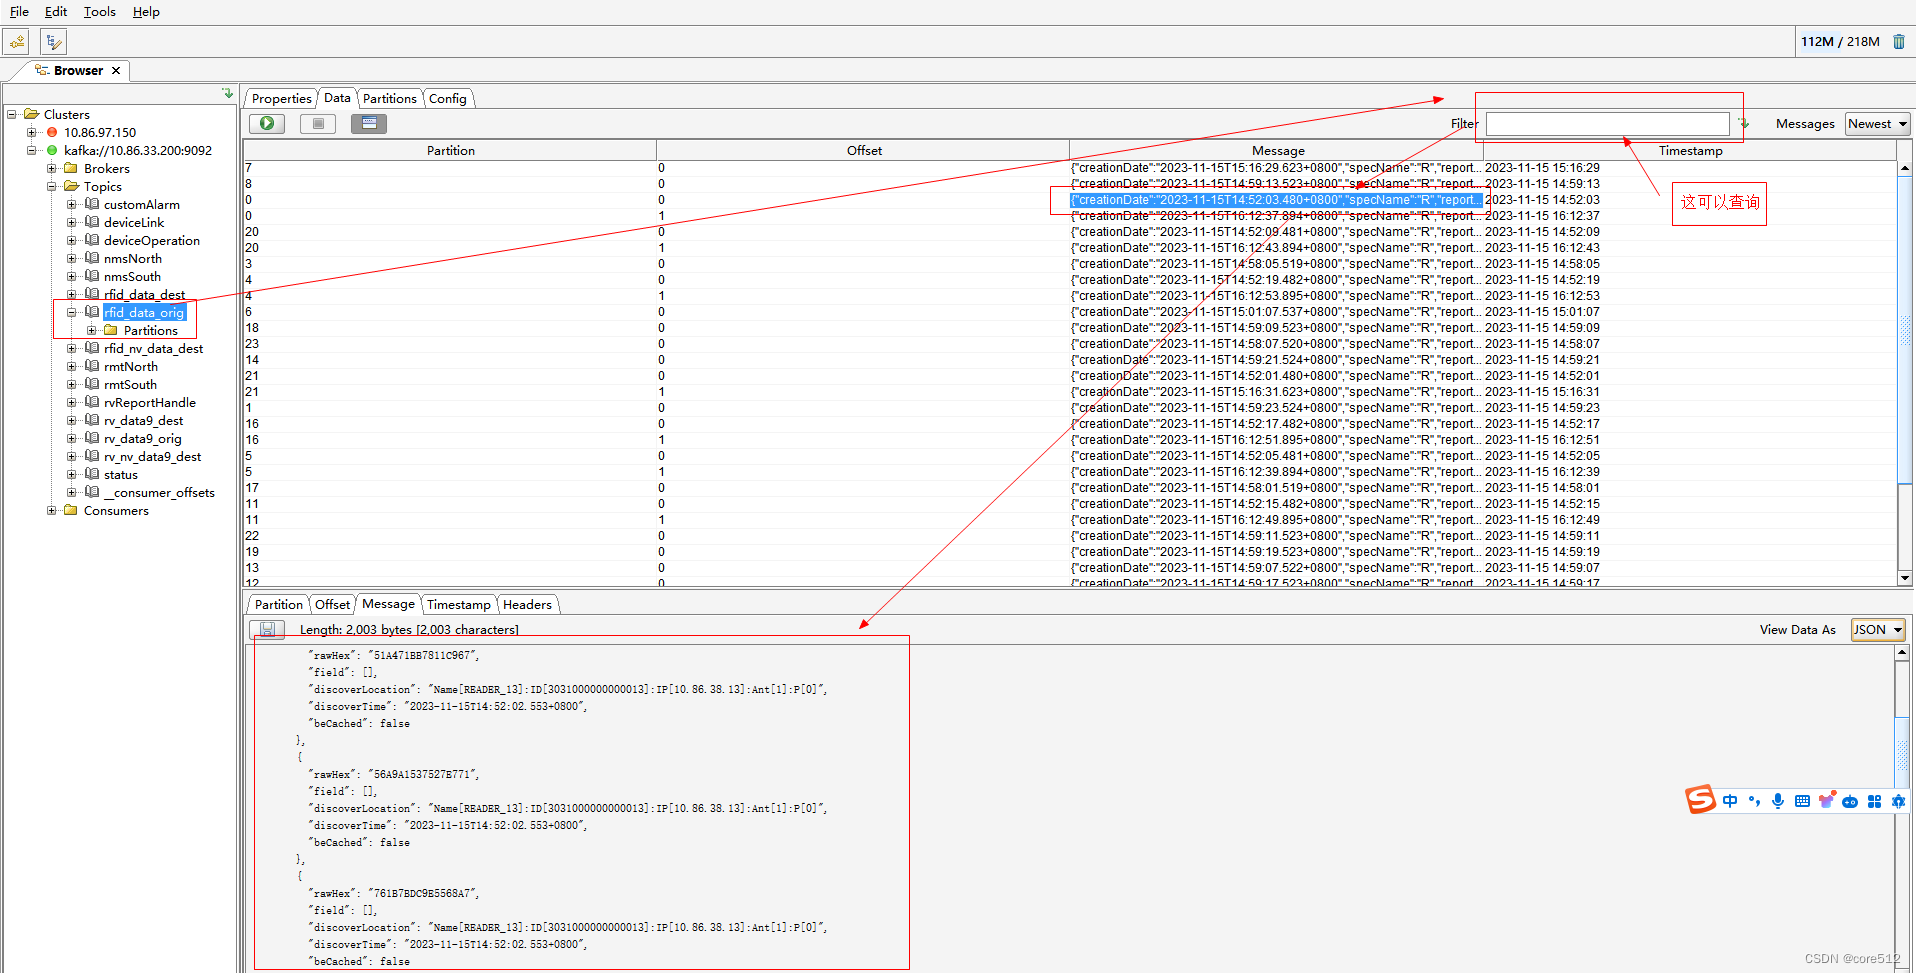
Task: Click the green status dot of kafka cluster
Action: [52, 150]
